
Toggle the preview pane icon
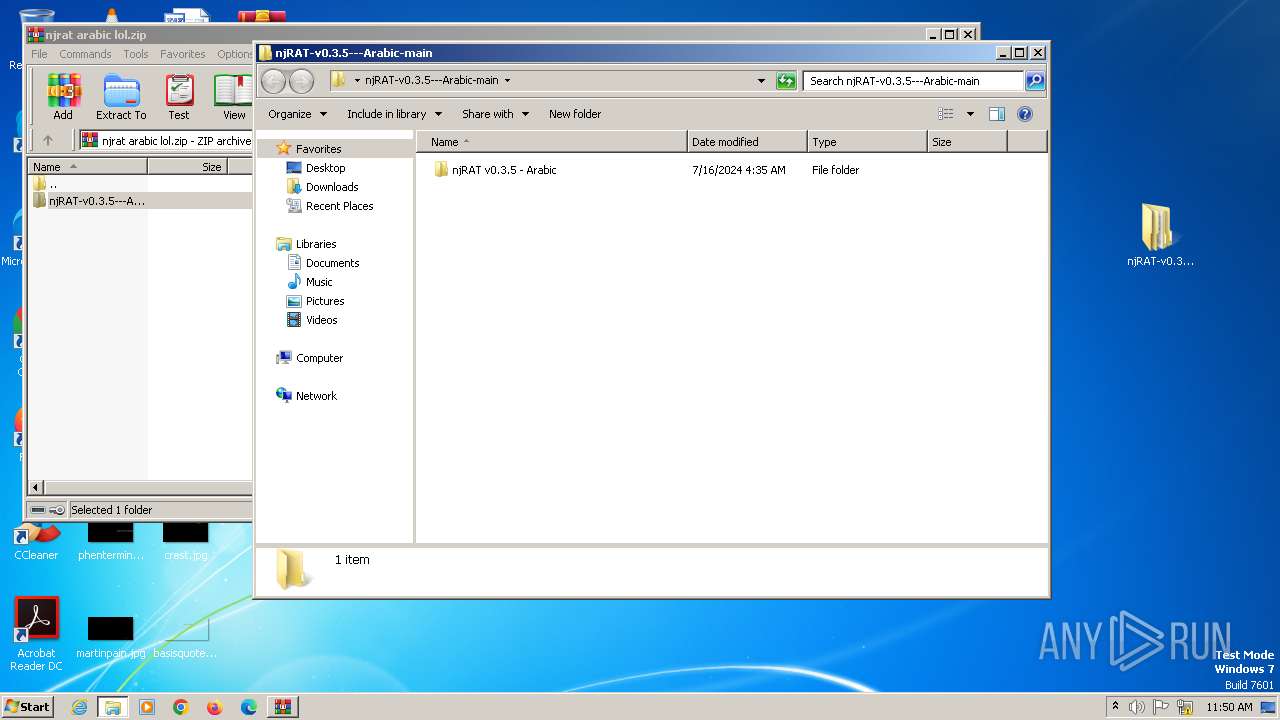[x=996, y=114]
